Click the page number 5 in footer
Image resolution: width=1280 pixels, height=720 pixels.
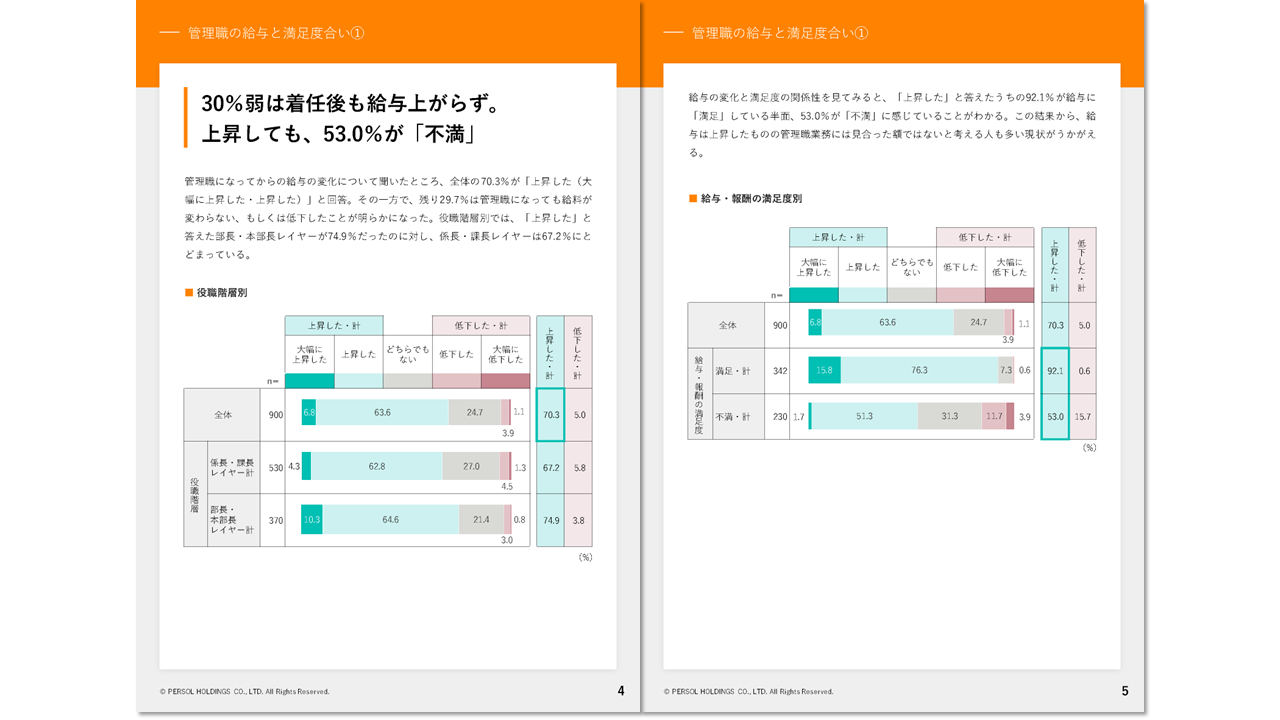(x=1125, y=691)
